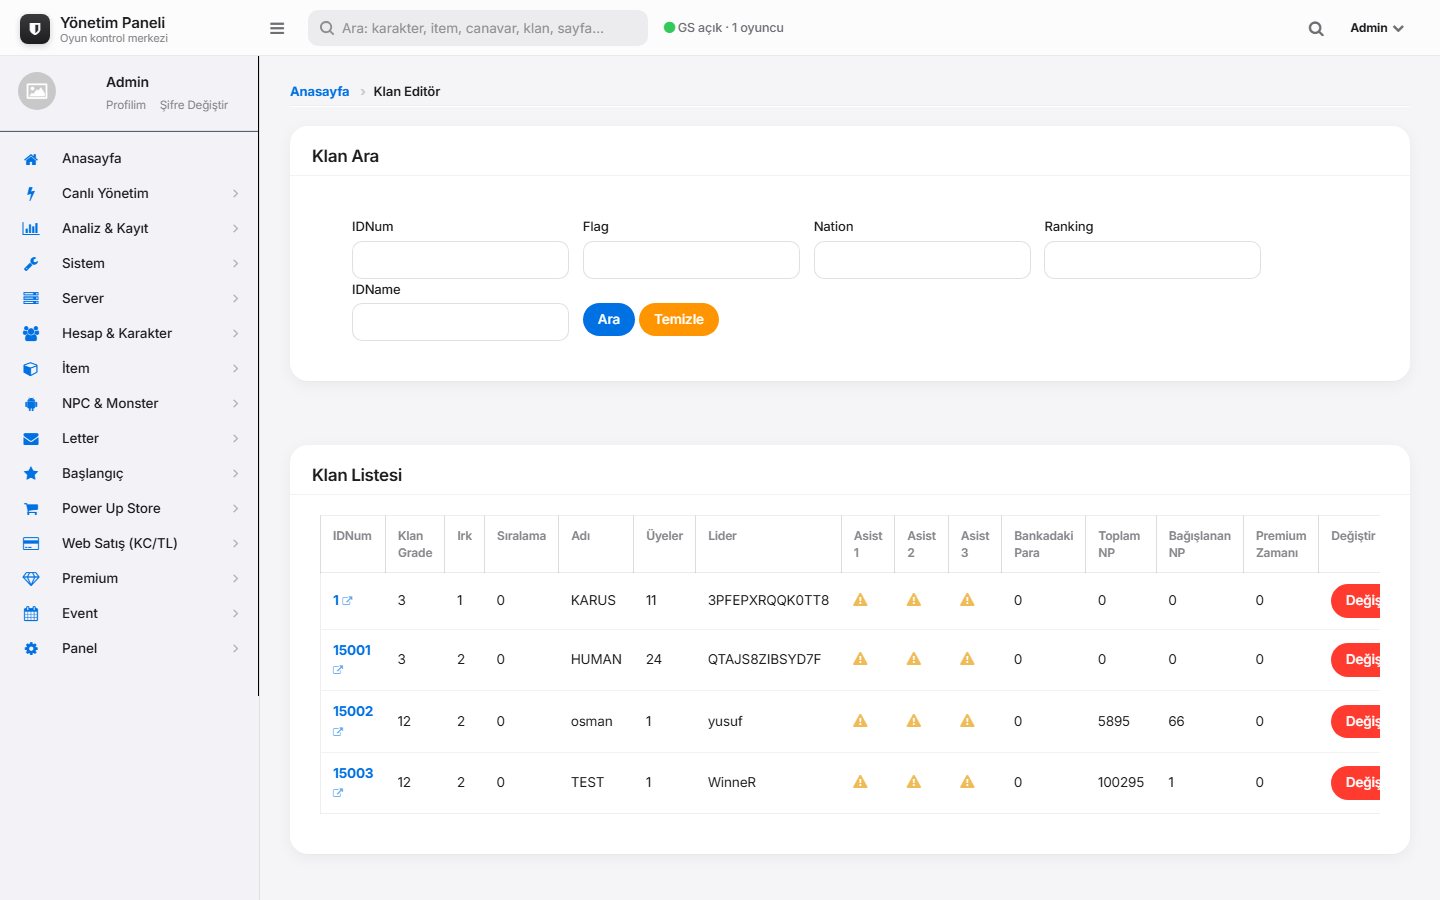Image resolution: width=1440 pixels, height=900 pixels.
Task: Toggle the hamburger sidebar menu icon
Action: point(277,28)
